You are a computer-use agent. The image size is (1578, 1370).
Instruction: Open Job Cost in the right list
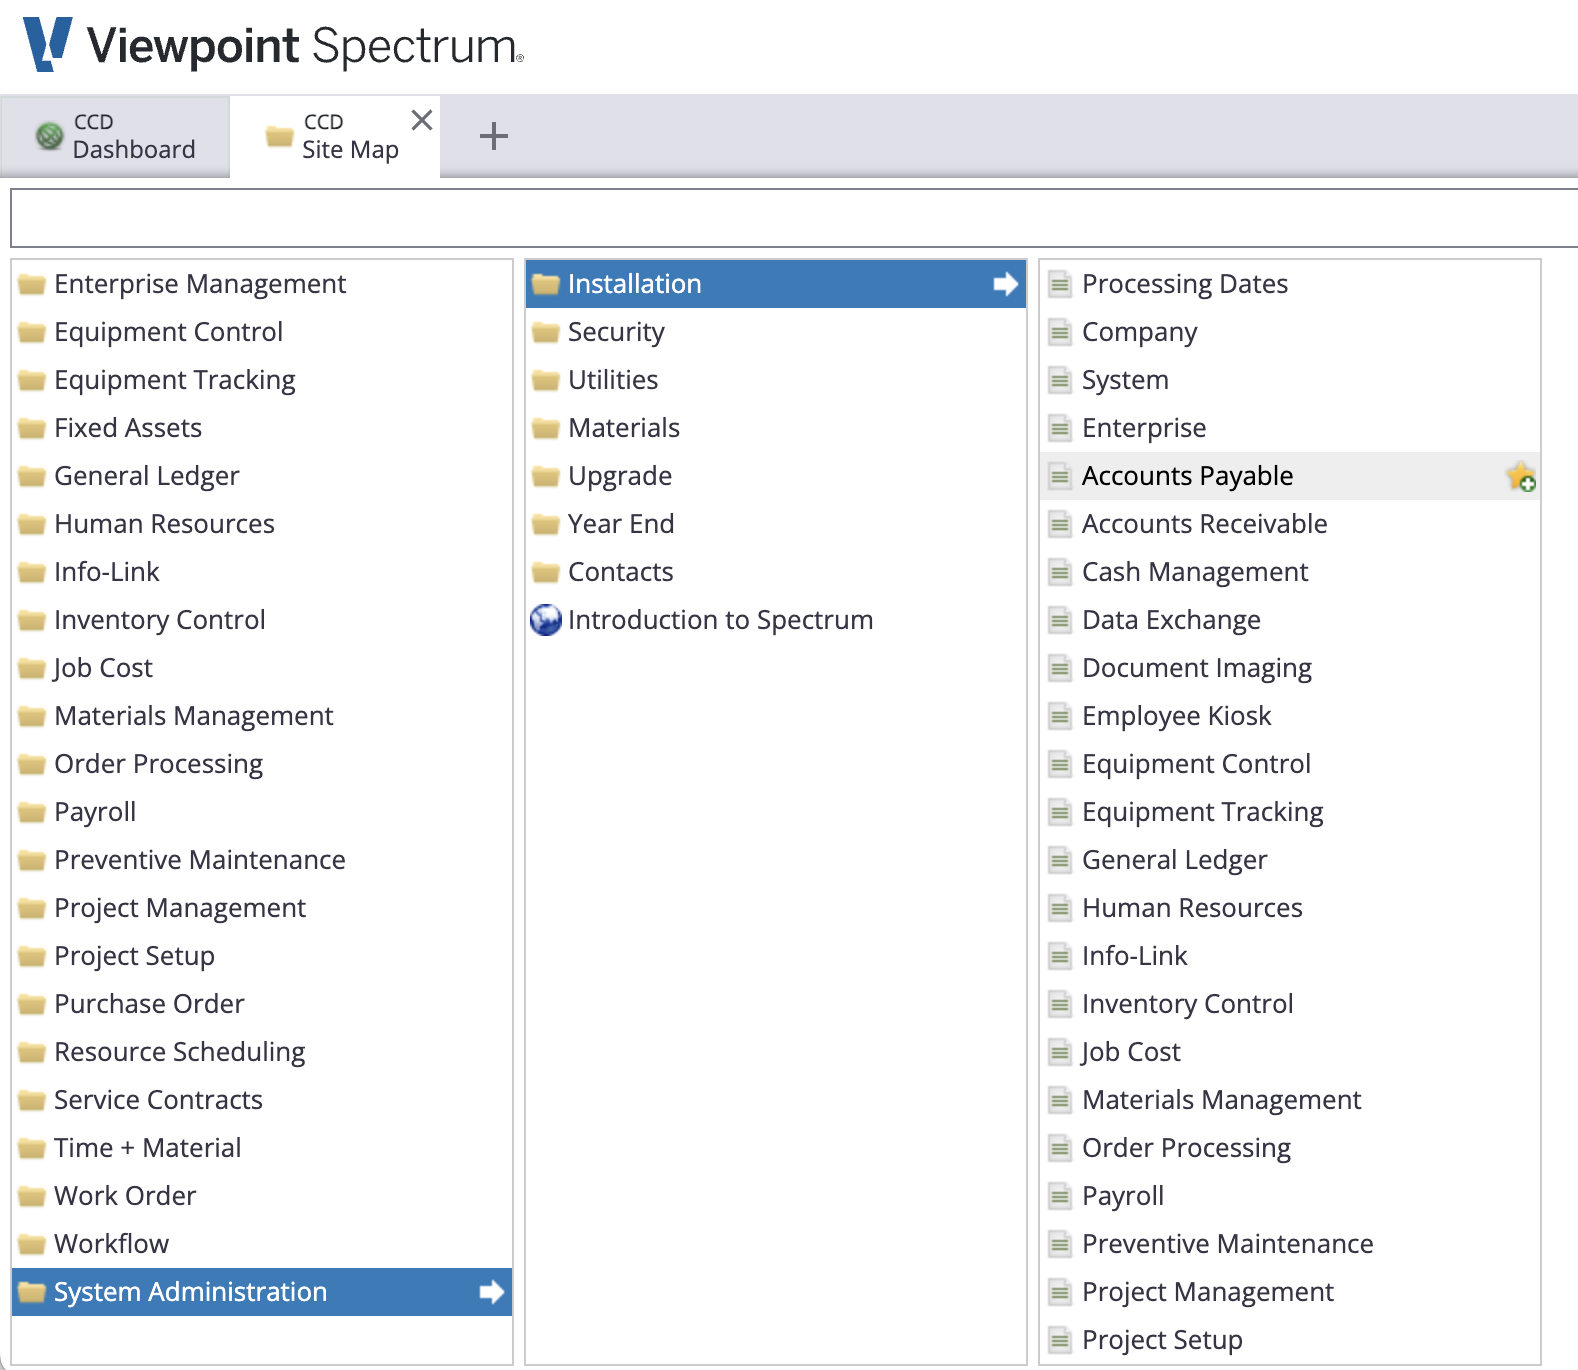(x=1290, y=1052)
